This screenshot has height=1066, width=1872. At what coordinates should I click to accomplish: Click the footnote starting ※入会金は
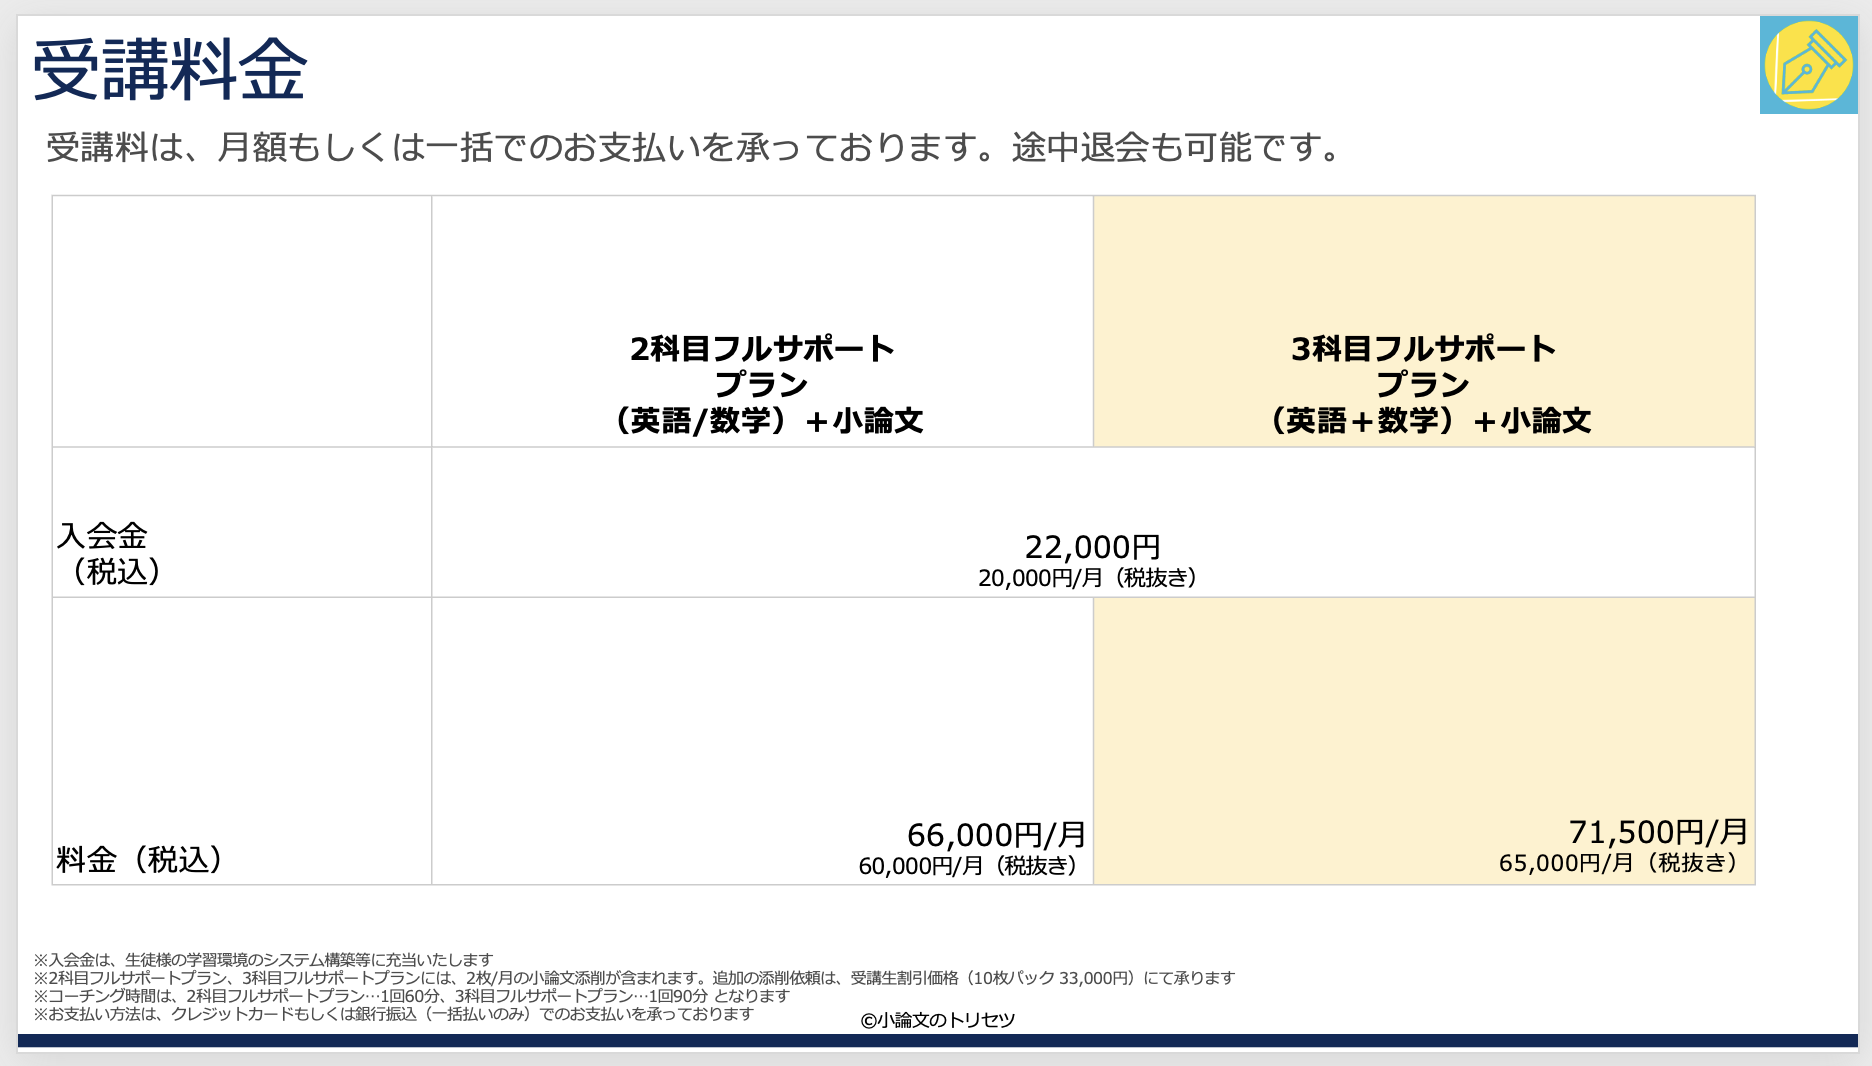pyautogui.click(x=264, y=960)
